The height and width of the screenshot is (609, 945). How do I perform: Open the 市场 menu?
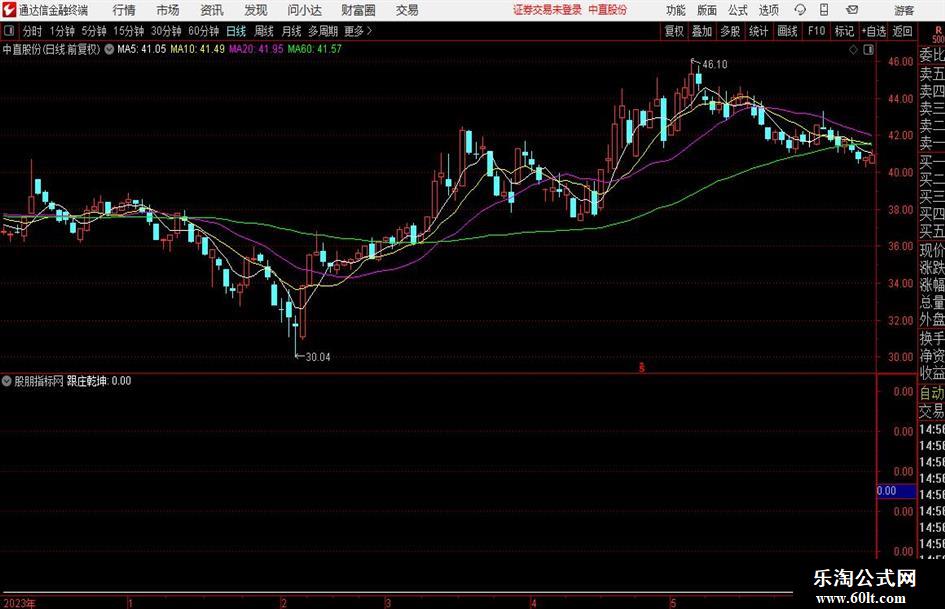pos(168,10)
